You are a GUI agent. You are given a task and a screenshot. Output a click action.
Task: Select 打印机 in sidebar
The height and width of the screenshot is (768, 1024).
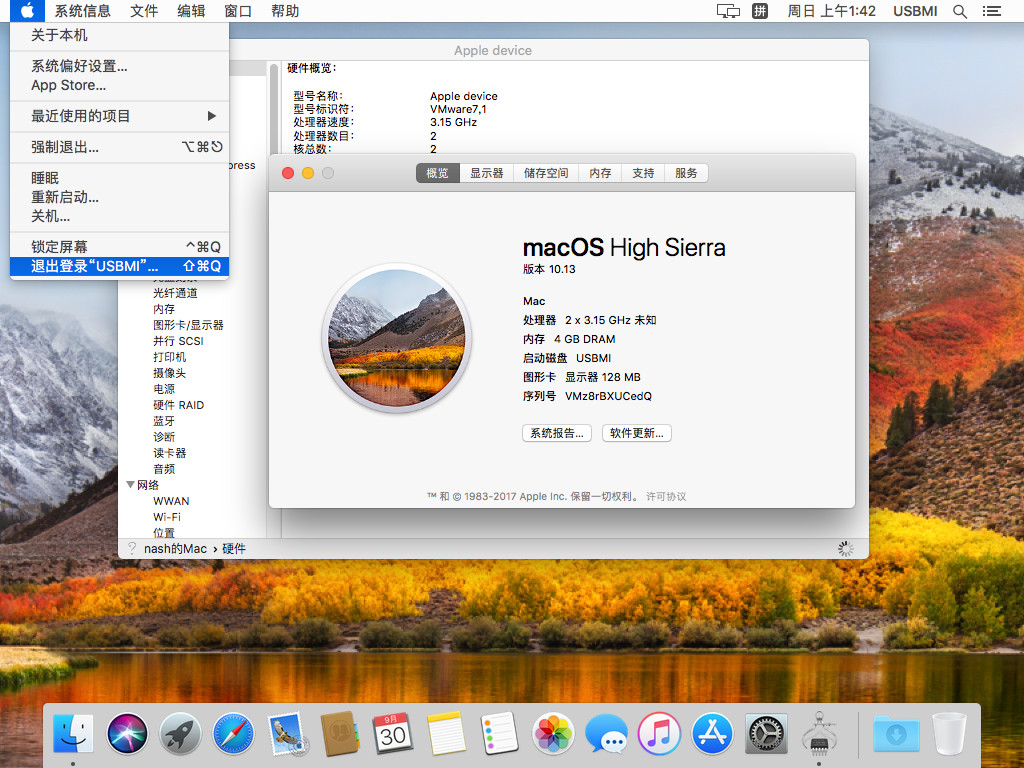click(170, 357)
